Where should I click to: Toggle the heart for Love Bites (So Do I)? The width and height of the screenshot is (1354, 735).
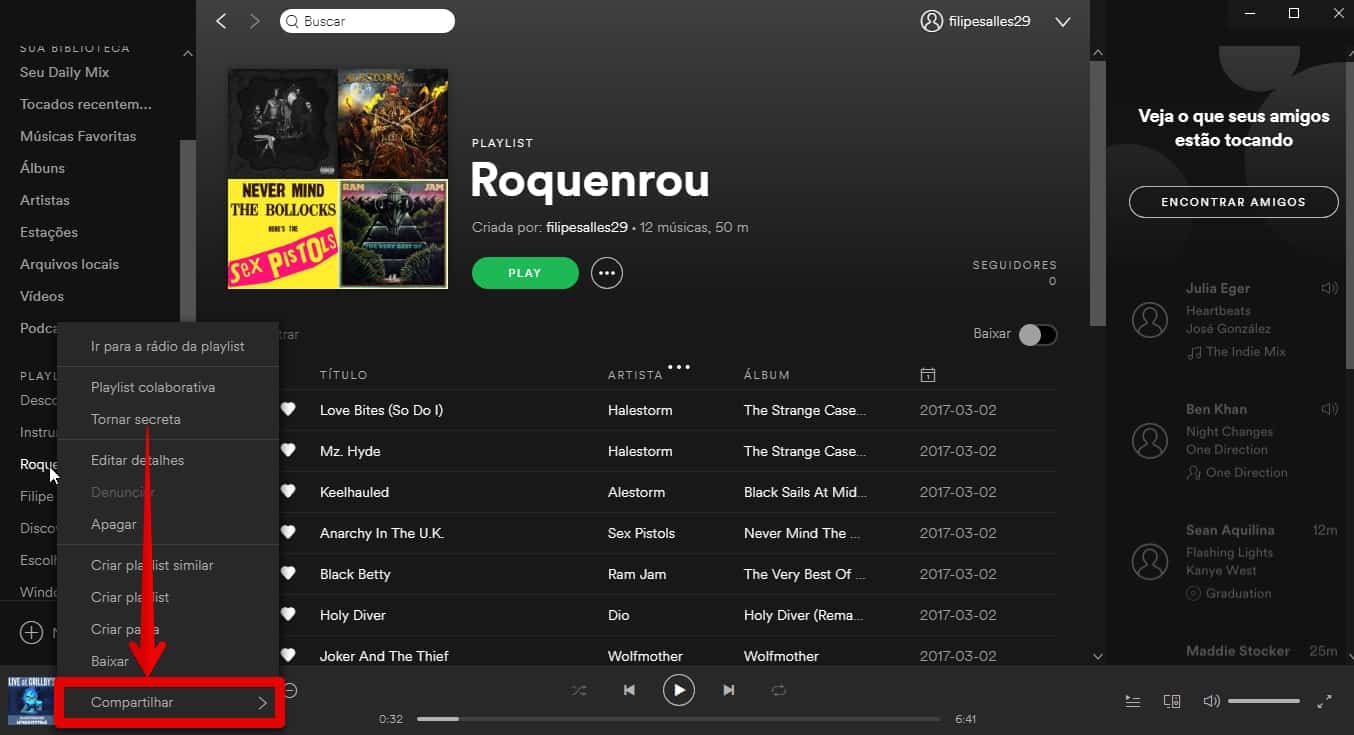tap(288, 410)
